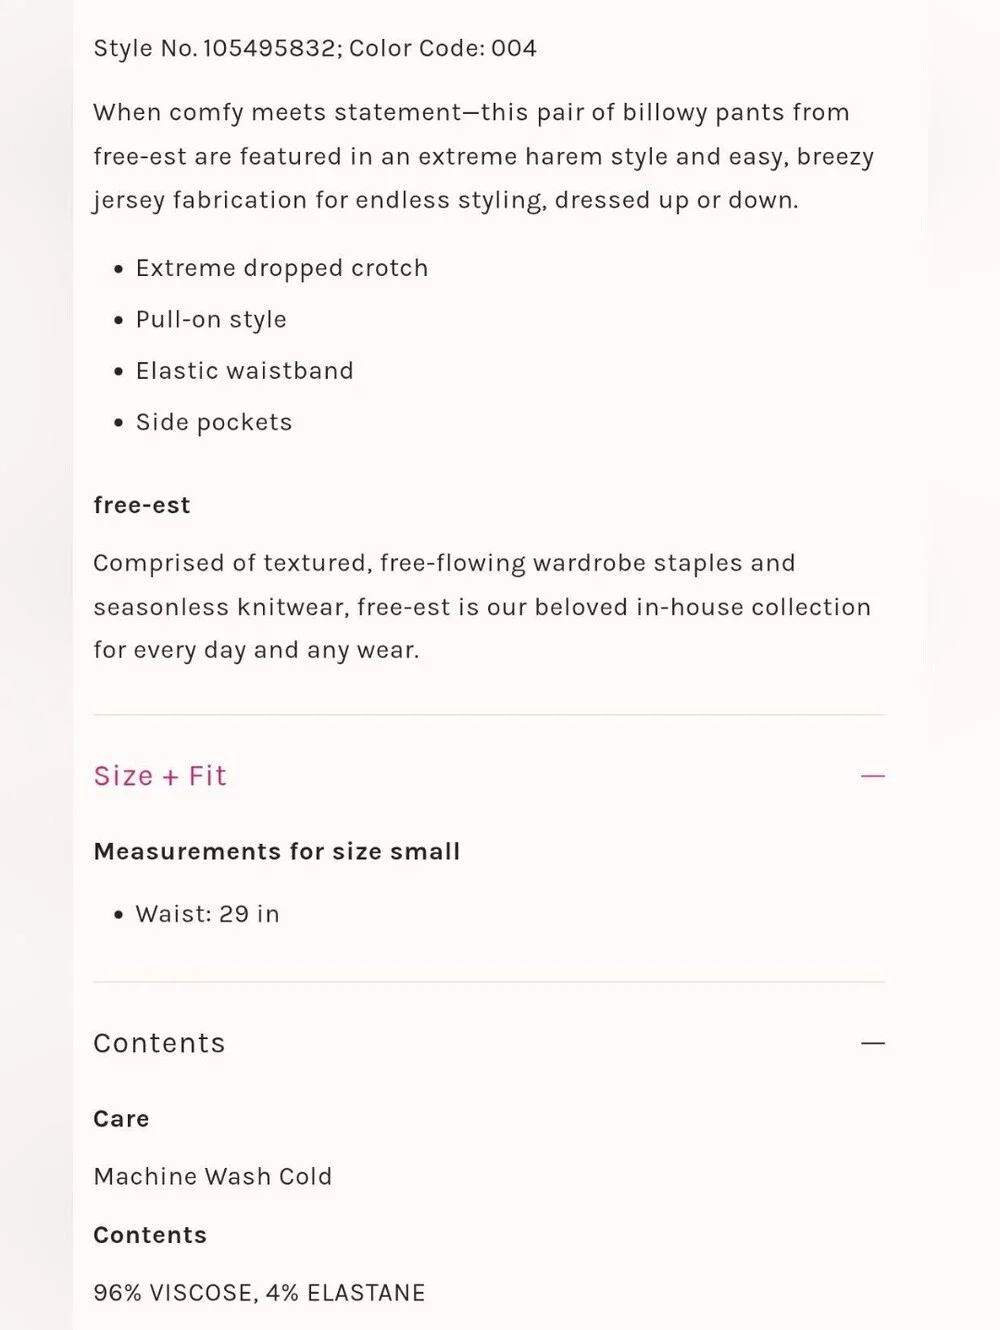1000x1330 pixels.
Task: Click the 'When comfy meets statement' description paragraph
Action: tap(484, 156)
